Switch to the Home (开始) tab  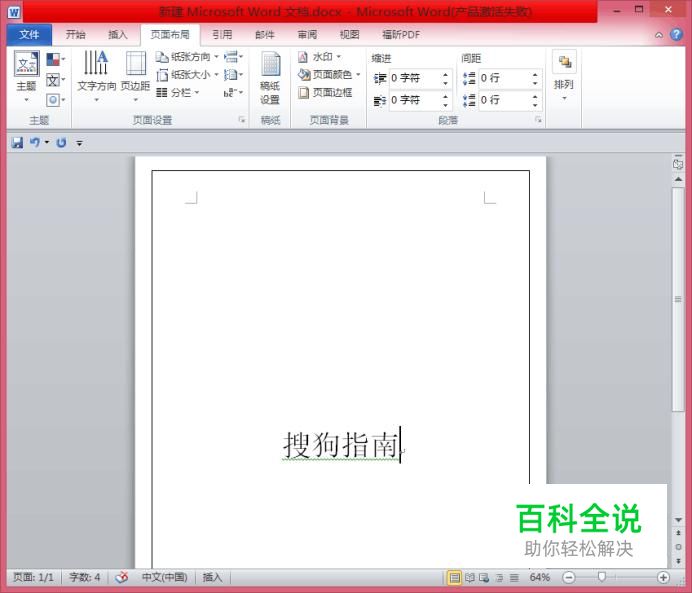point(75,35)
